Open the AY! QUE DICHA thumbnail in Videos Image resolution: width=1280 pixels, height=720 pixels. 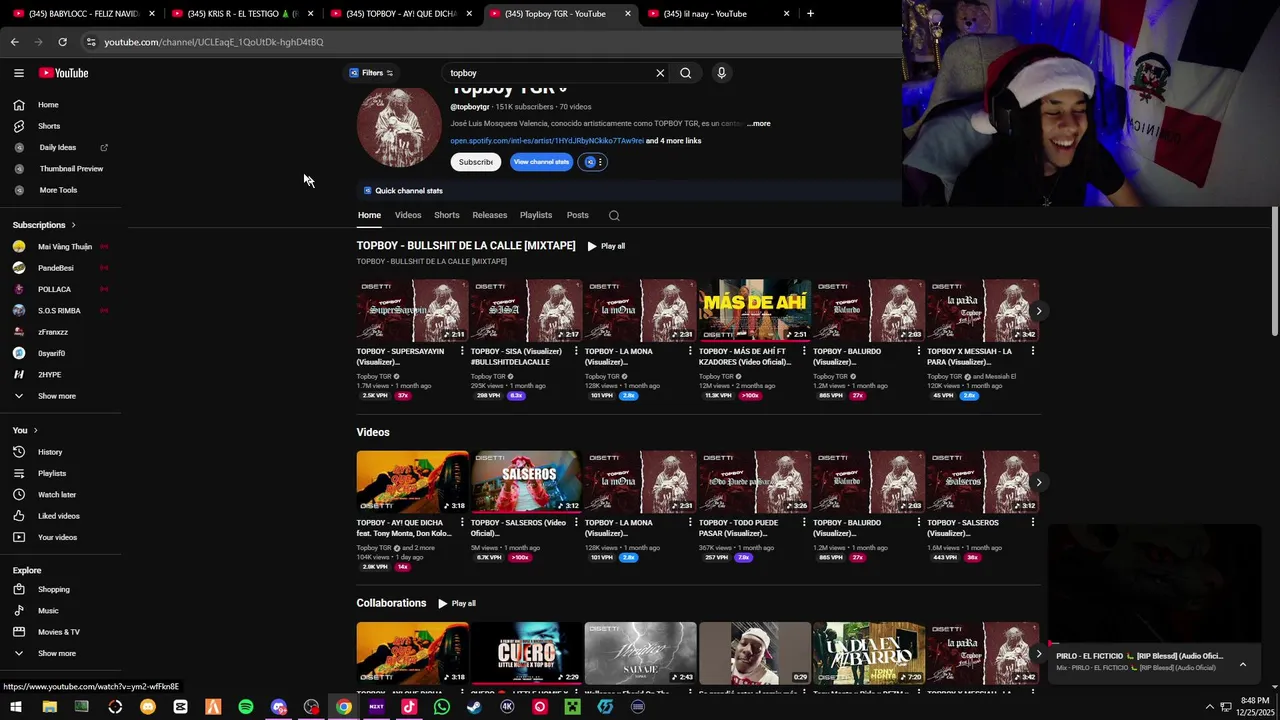pyautogui.click(x=412, y=482)
